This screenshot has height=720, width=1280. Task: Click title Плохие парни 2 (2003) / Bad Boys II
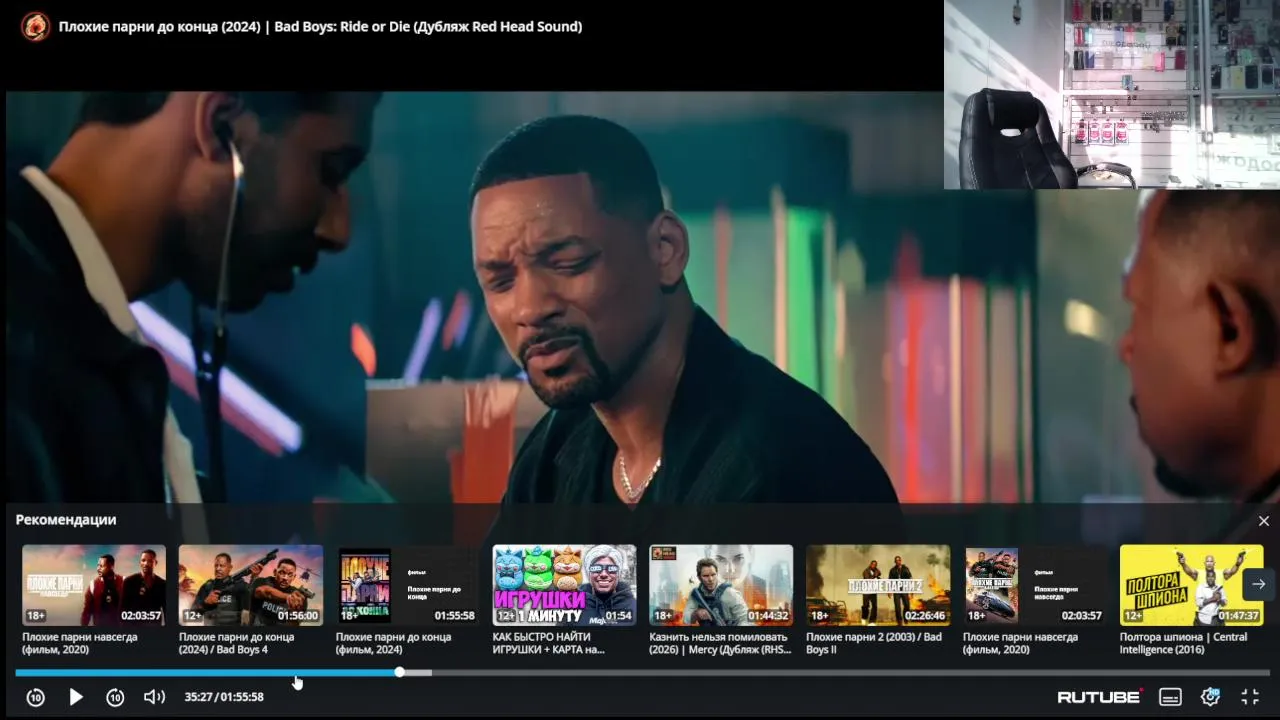click(x=874, y=643)
